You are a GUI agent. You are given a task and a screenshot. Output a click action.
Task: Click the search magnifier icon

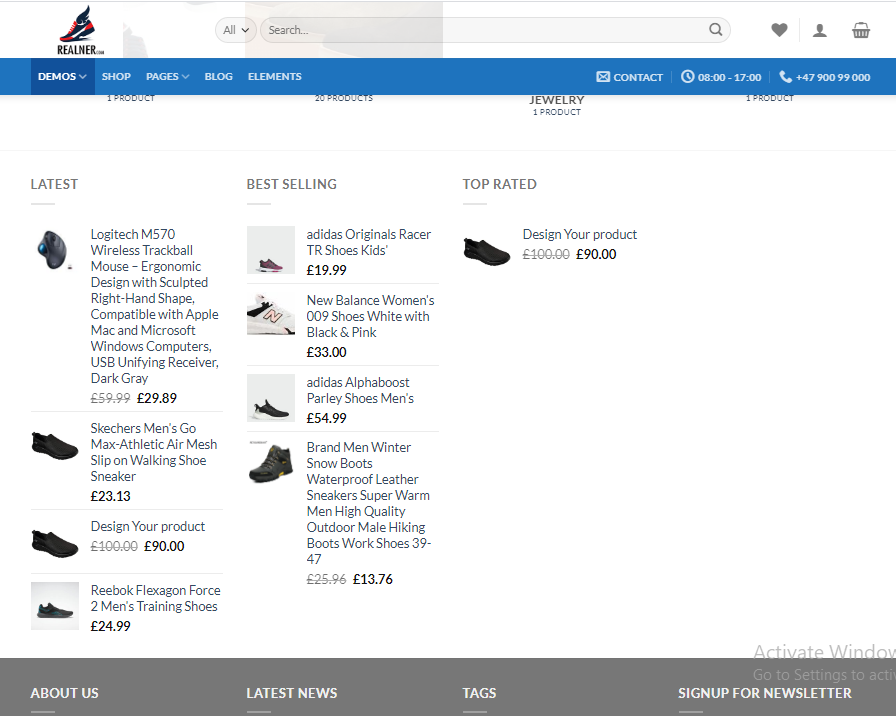[716, 30]
